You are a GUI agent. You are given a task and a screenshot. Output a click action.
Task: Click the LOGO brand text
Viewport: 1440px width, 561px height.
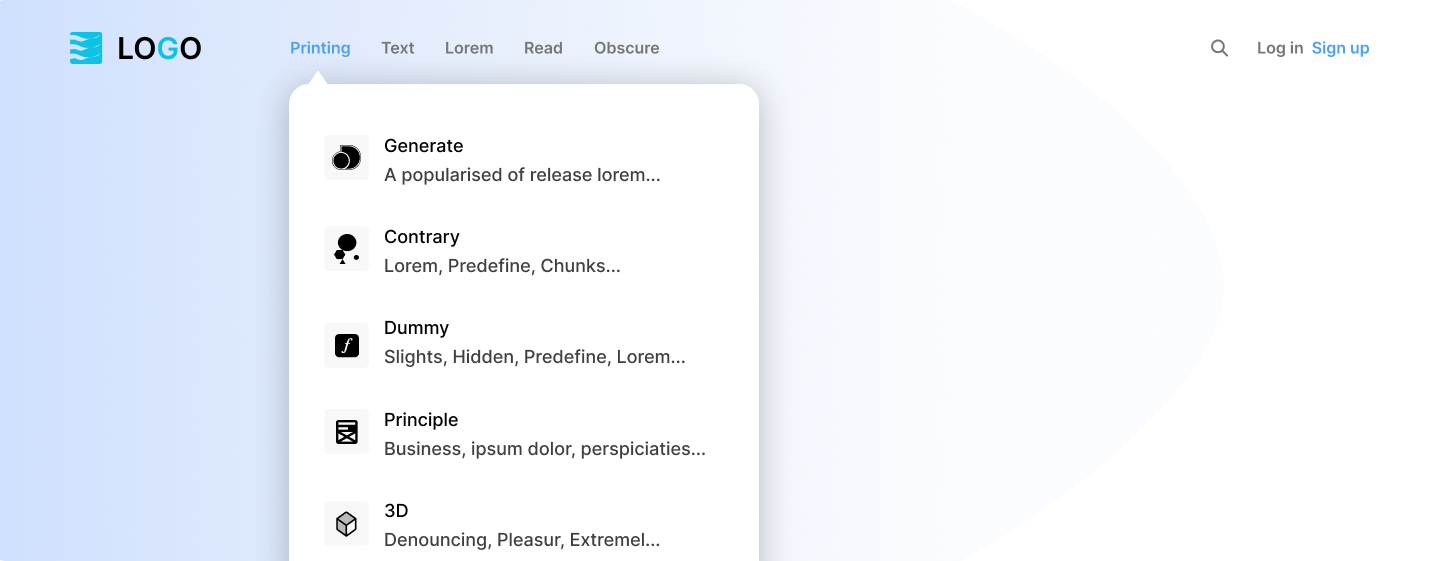tap(160, 48)
